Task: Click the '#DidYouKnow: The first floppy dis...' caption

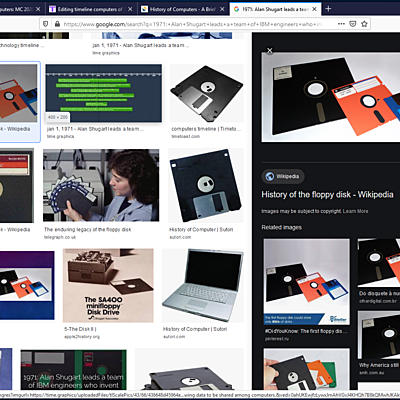Action: pyautogui.click(x=306, y=331)
